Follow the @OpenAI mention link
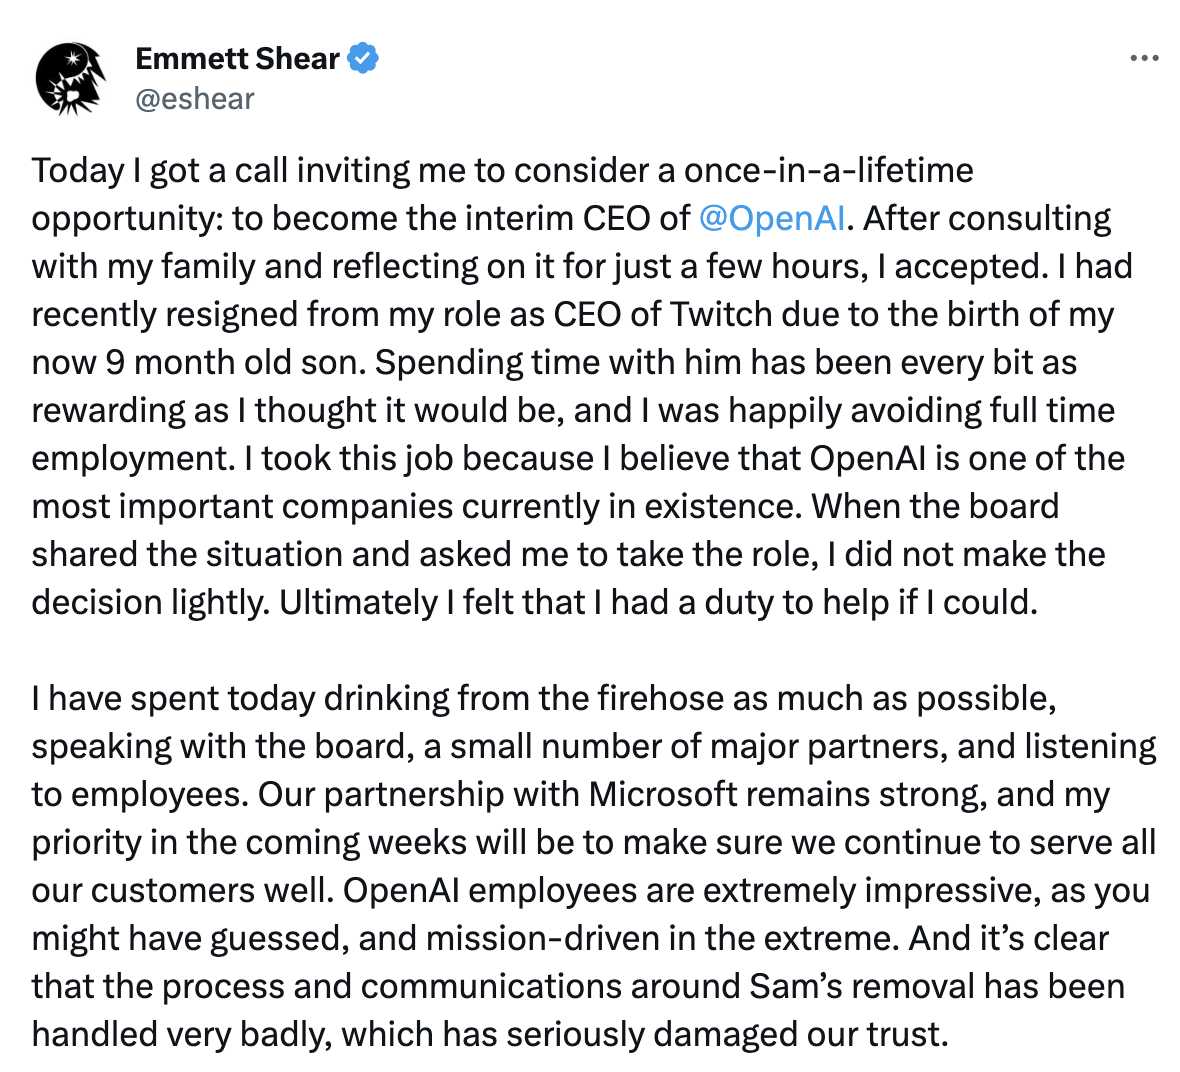The image size is (1180, 1072). click(x=772, y=218)
